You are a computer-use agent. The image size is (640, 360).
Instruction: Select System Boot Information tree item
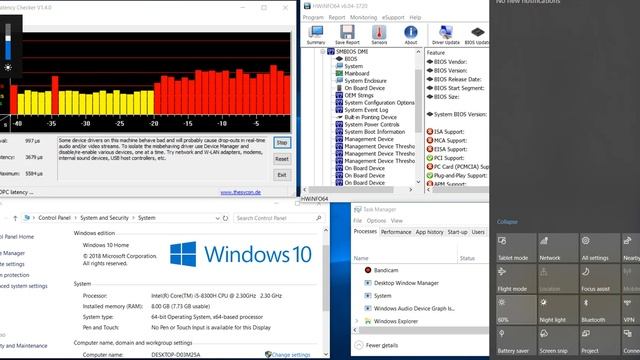374,132
